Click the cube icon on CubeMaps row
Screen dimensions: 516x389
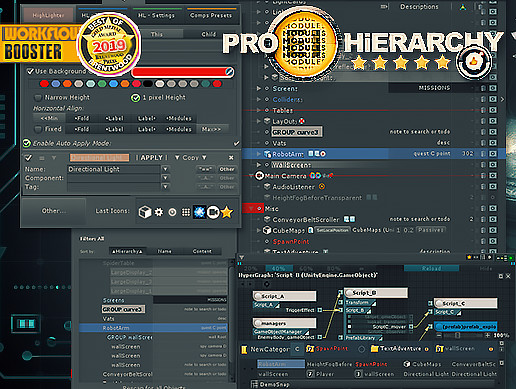267,230
